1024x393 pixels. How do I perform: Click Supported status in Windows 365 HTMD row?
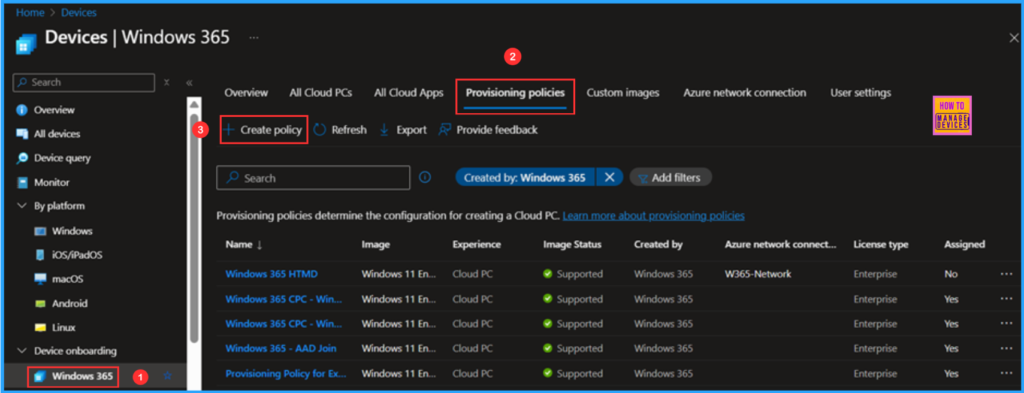point(573,274)
